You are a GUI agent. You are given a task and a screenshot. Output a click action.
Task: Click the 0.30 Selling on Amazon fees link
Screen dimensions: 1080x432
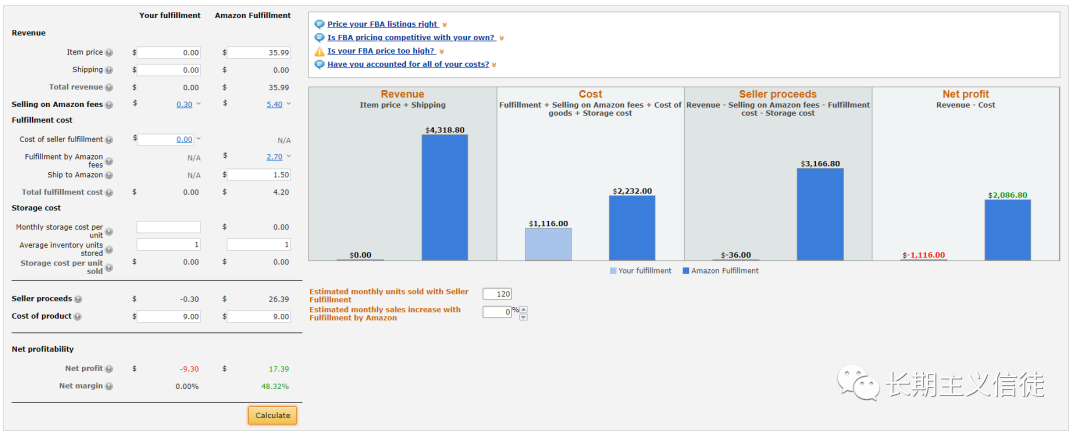click(184, 105)
